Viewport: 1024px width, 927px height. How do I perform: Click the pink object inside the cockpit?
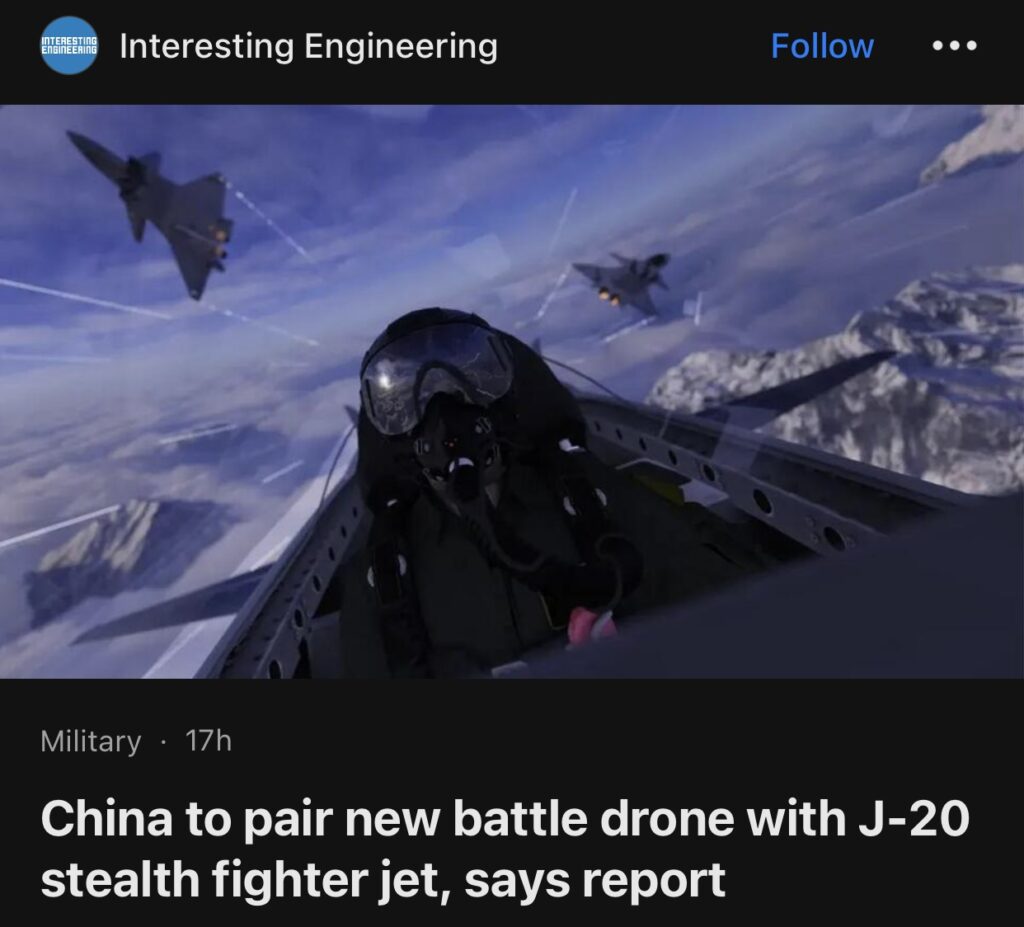(591, 625)
